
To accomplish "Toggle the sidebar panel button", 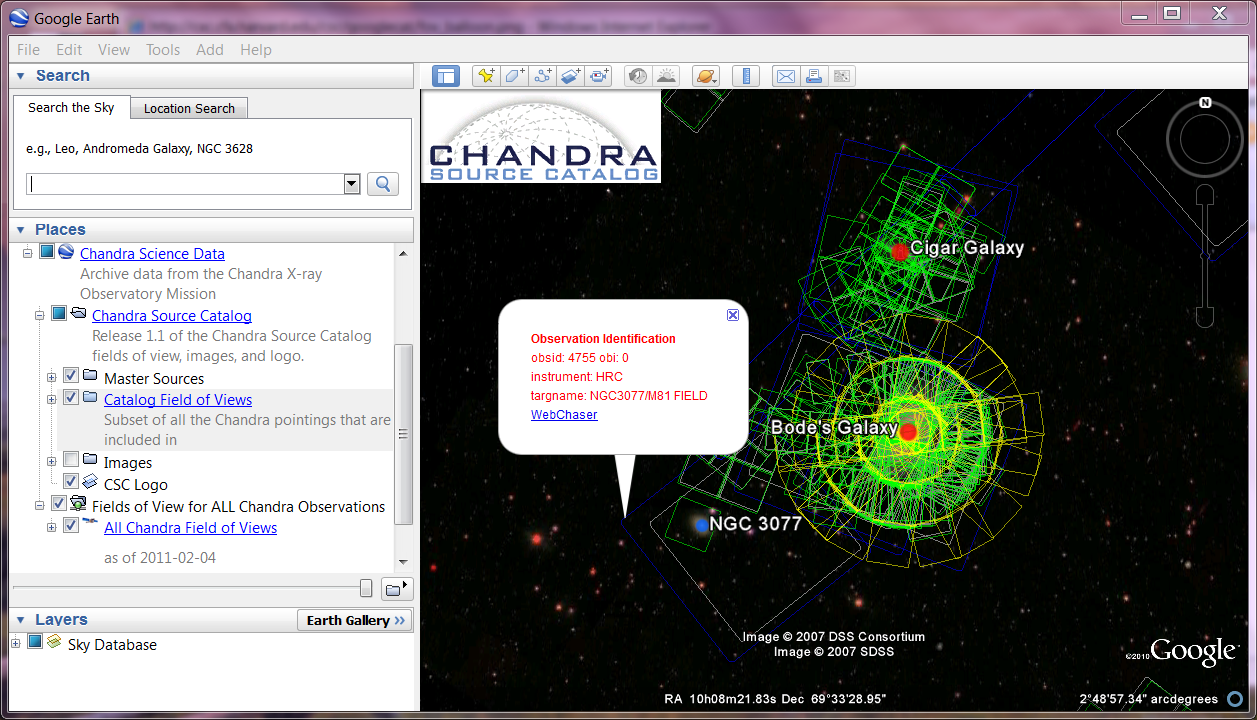I will click(x=445, y=76).
